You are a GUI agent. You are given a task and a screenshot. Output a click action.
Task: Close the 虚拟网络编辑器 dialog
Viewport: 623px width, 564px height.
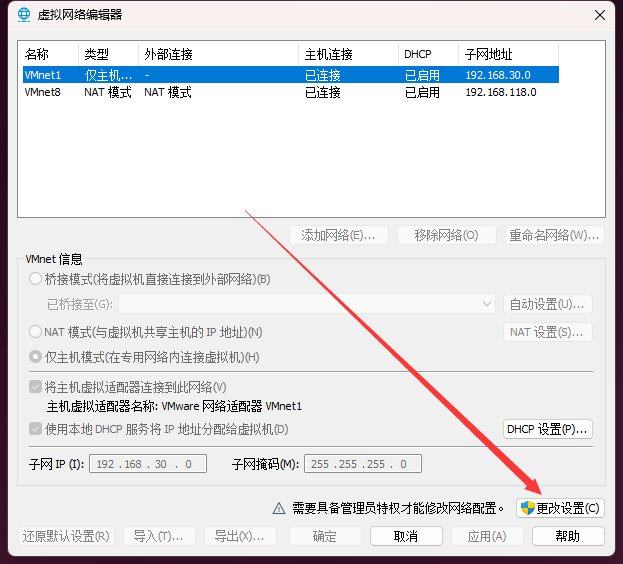pyautogui.click(x=600, y=15)
